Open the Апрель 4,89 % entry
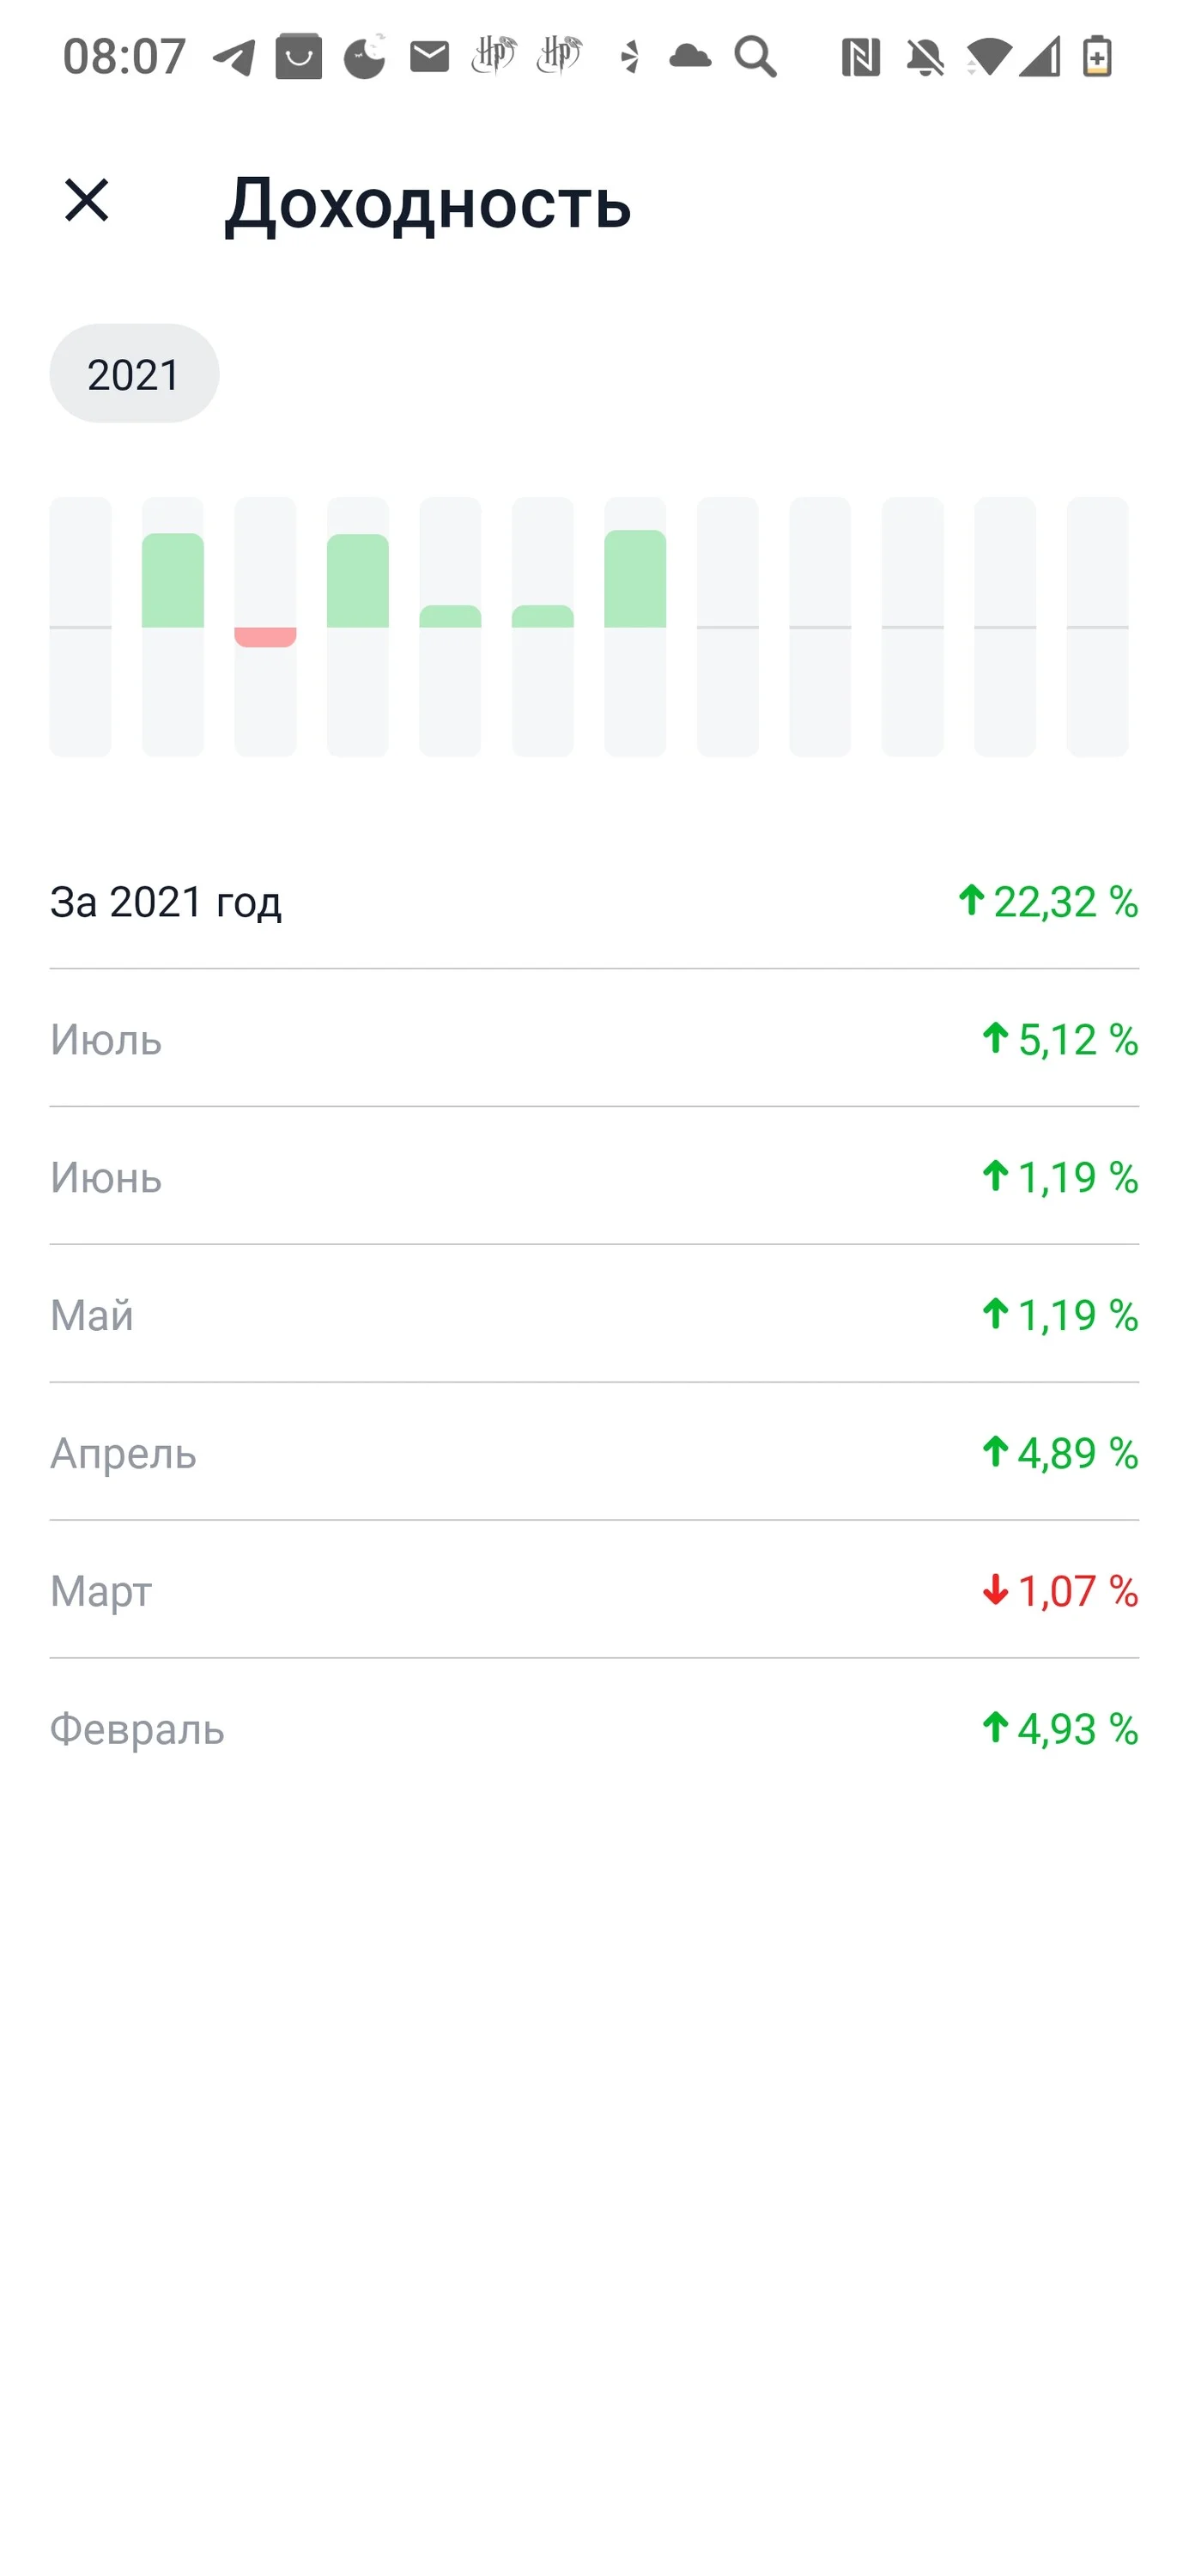This screenshot has height=2576, width=1189. tap(594, 1453)
